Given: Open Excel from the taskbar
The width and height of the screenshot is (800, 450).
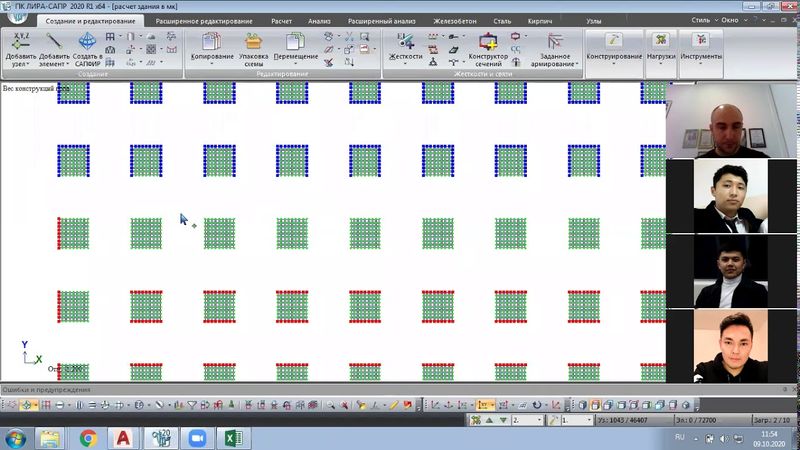Looking at the screenshot, I should click(227, 437).
